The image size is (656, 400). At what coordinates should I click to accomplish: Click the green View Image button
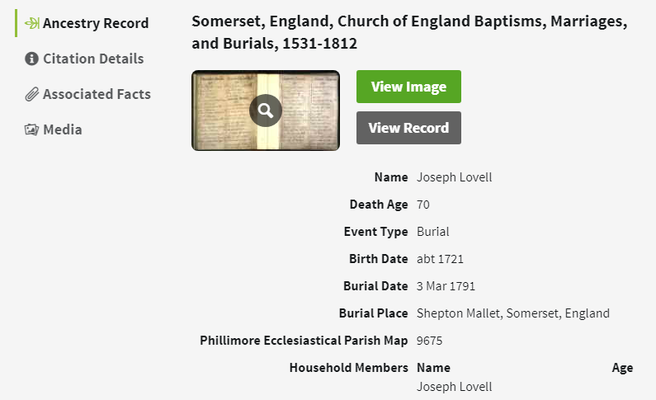(409, 87)
